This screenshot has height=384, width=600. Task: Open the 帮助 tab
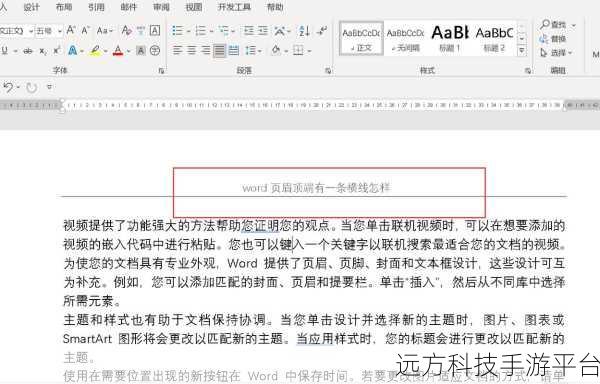pyautogui.click(x=275, y=7)
